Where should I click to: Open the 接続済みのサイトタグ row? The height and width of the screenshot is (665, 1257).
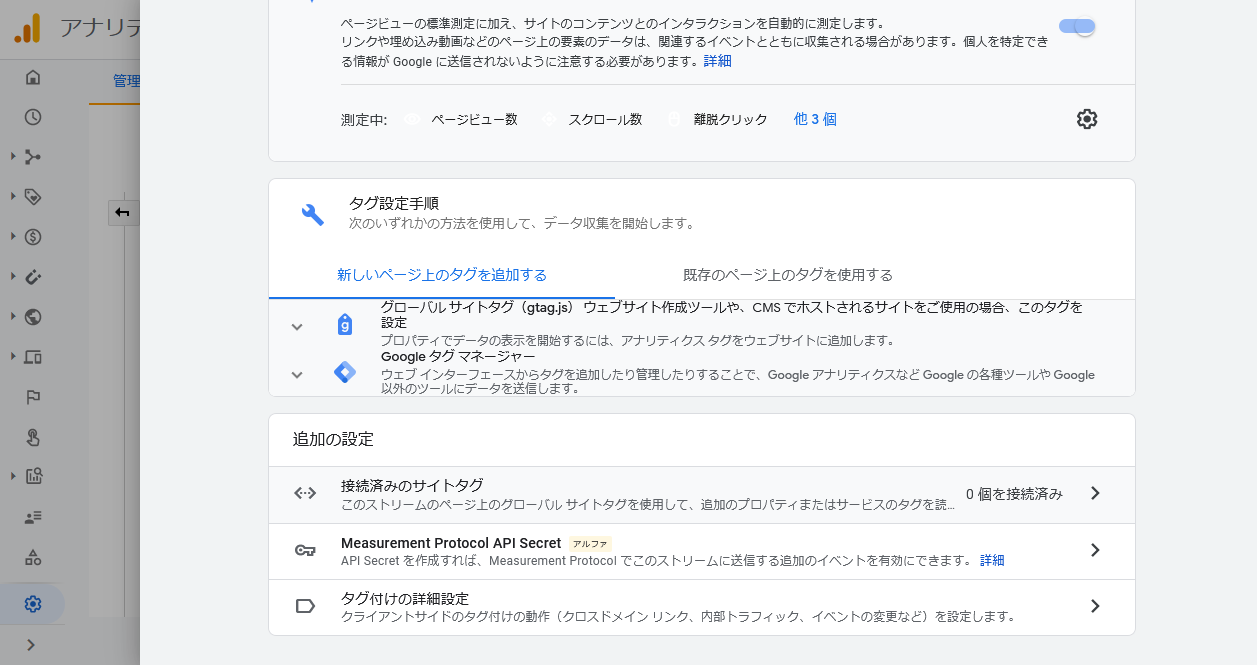702,495
